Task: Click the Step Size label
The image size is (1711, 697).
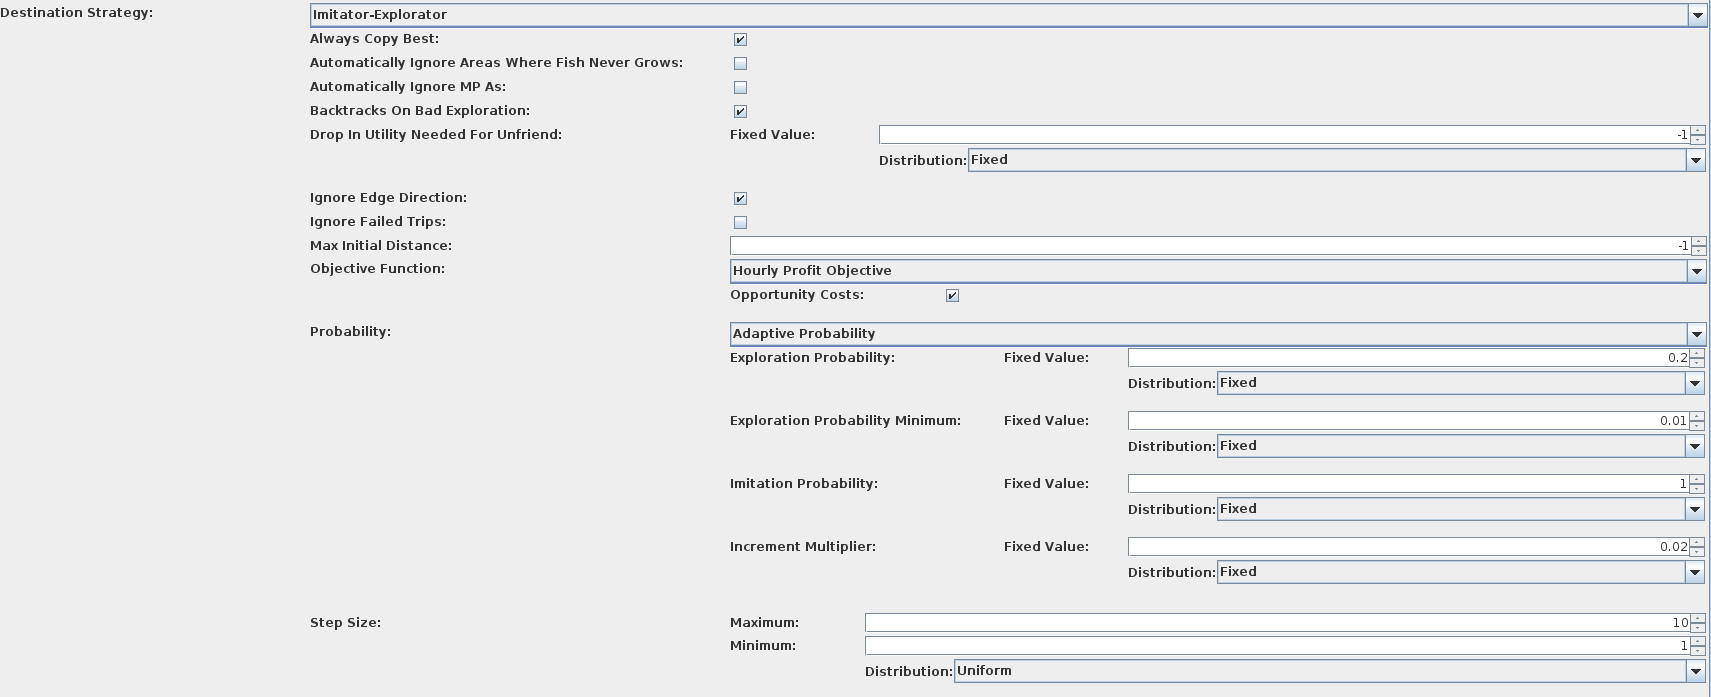Action: [345, 623]
